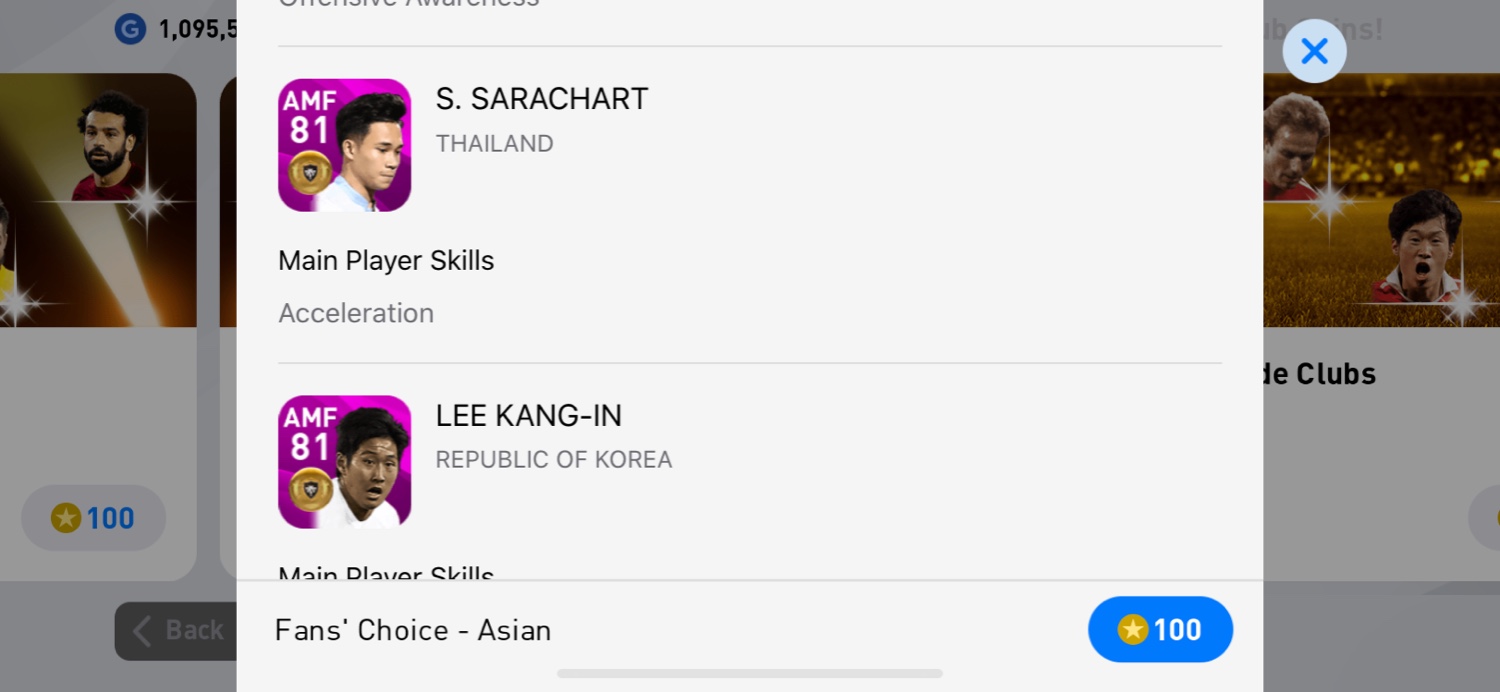The width and height of the screenshot is (1500, 692).
Task: Tap the gray 100 coins pill on left card
Action: tap(94, 518)
